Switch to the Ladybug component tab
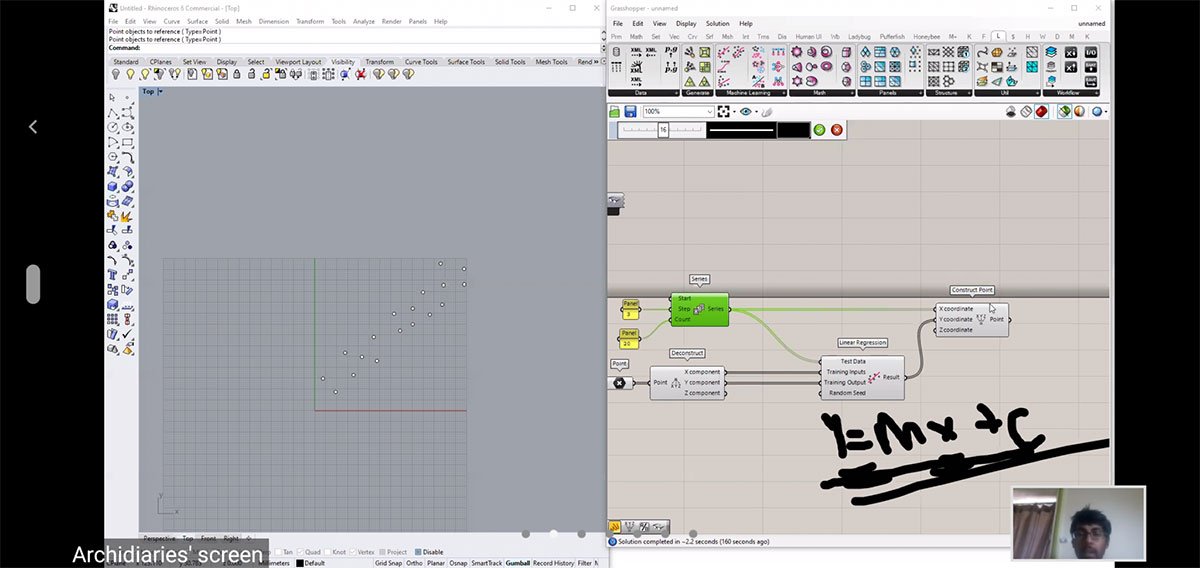Viewport: 1200px width, 568px height. click(860, 37)
